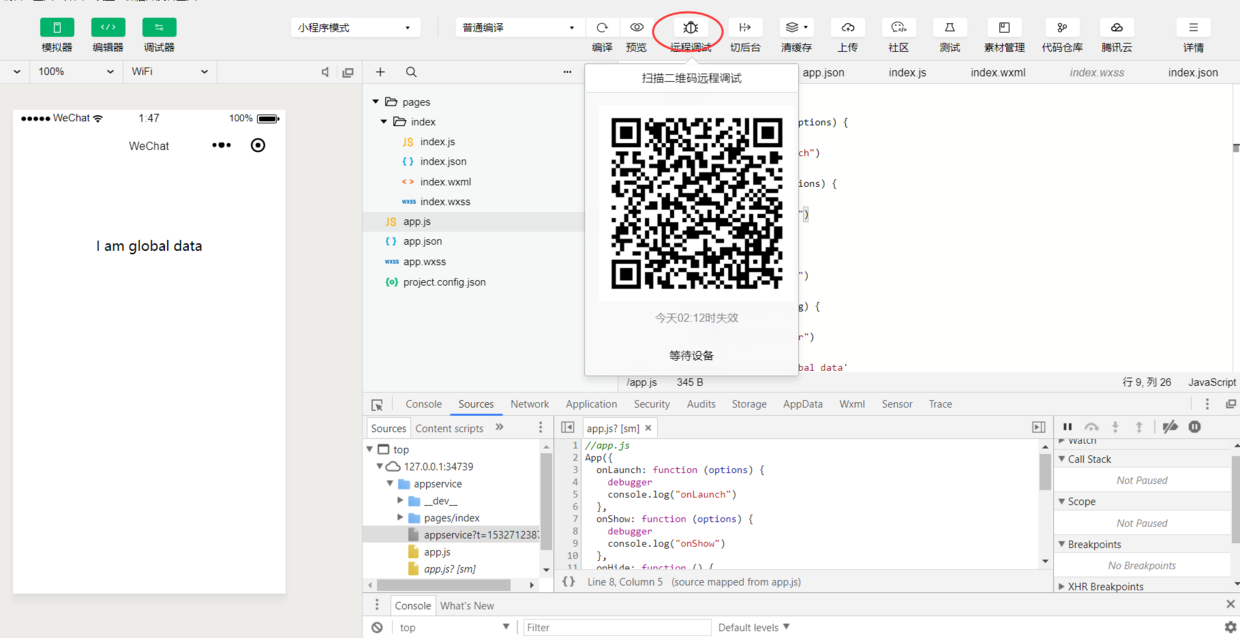Image resolution: width=1240 pixels, height=638 pixels.
Task: Open project.config.json in file tree
Action: tap(444, 282)
